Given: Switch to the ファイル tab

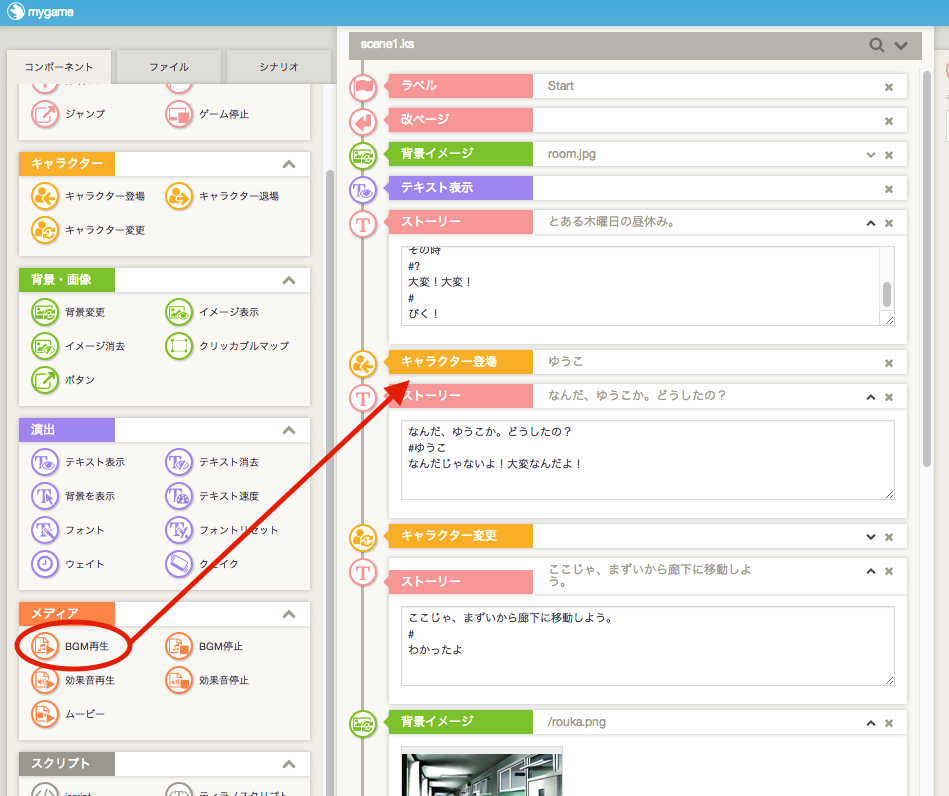Looking at the screenshot, I should tap(169, 67).
